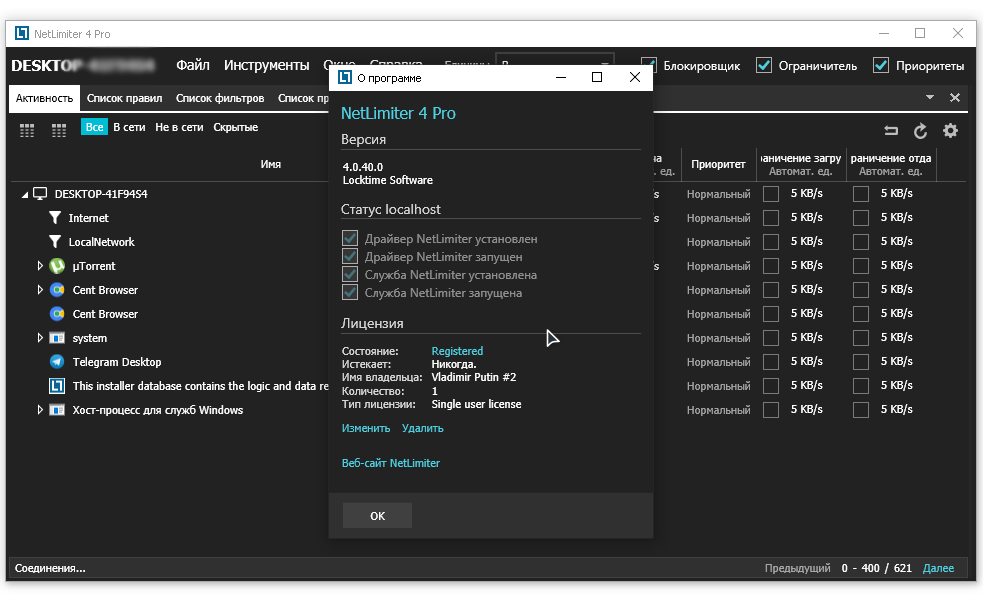Click the Нормальный priority for the DESKTOP-41F94S4 row
This screenshot has width=983, height=603.
click(x=718, y=194)
